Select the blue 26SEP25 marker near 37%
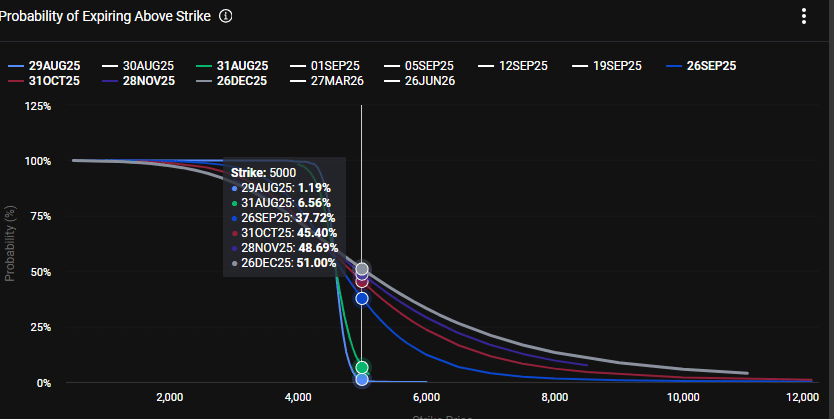 pyautogui.click(x=362, y=298)
